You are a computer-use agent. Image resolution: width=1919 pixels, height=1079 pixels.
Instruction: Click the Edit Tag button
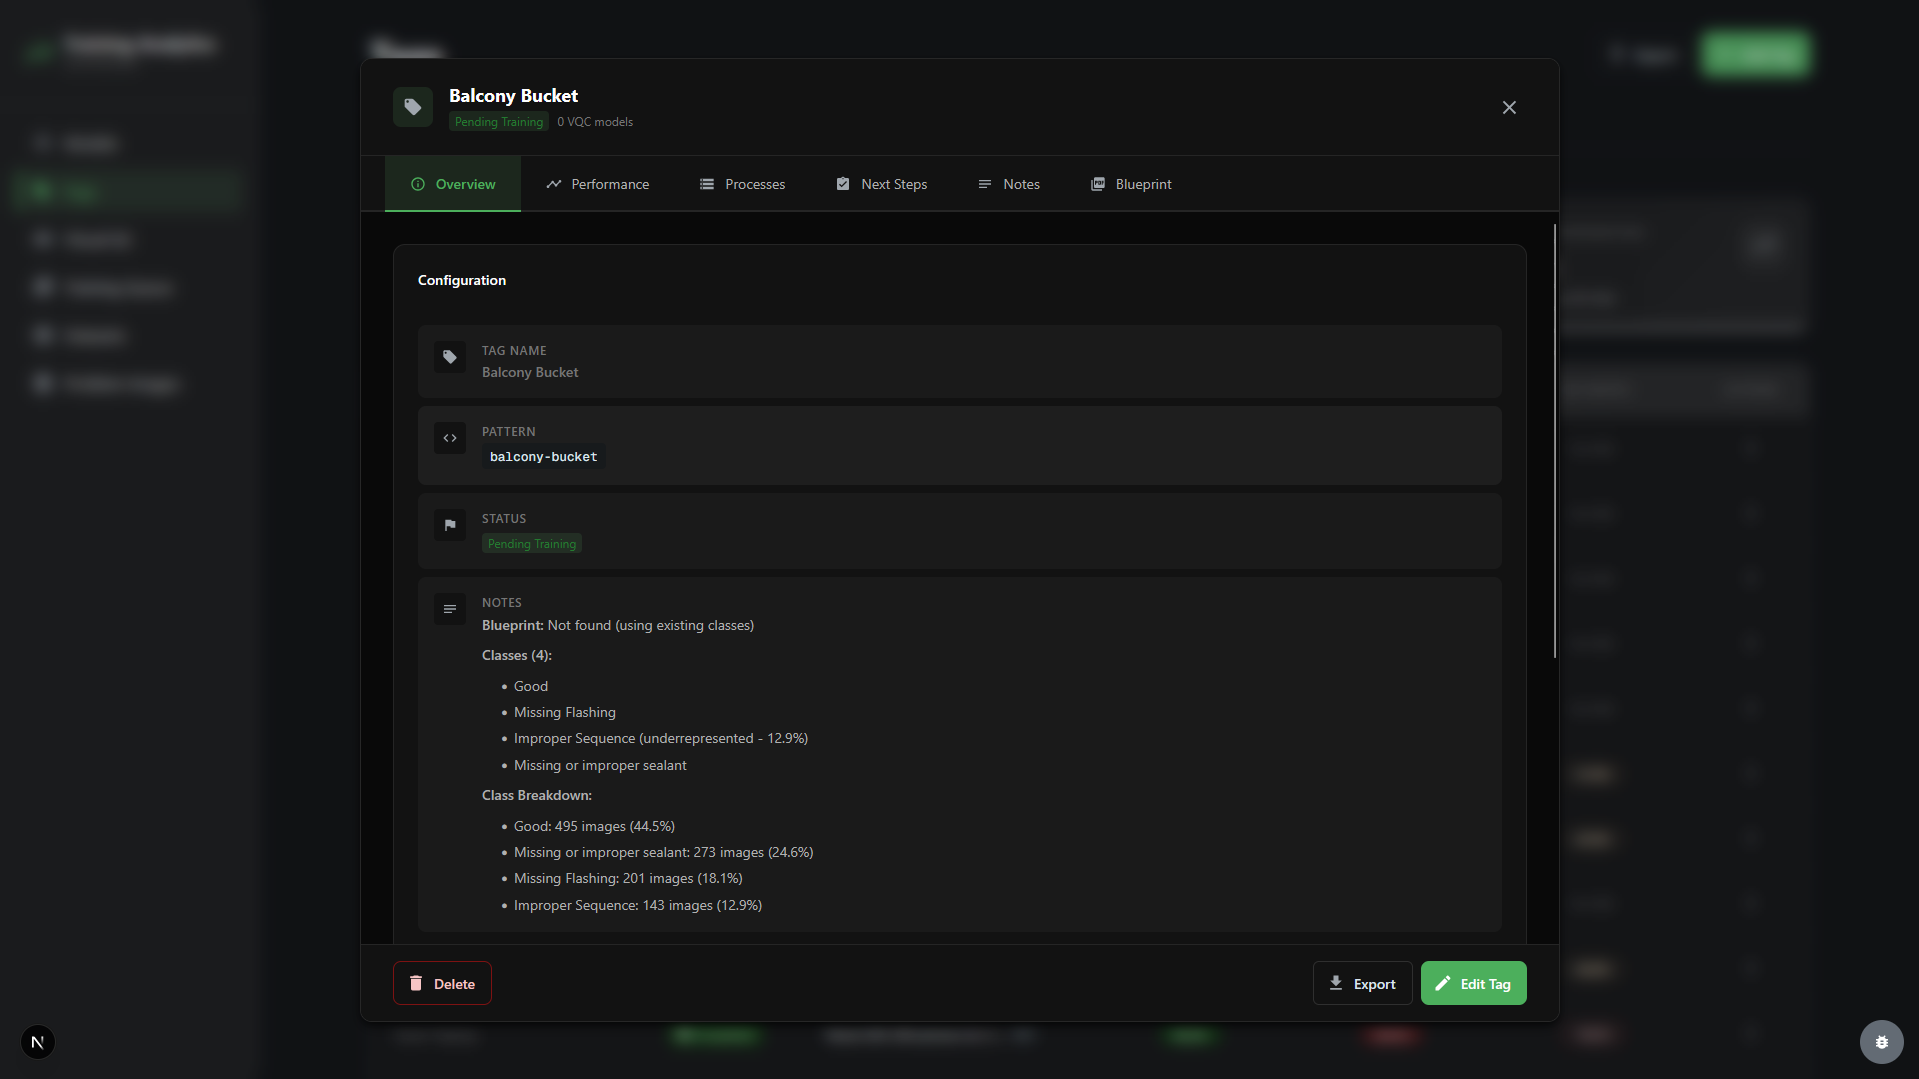[1473, 984]
